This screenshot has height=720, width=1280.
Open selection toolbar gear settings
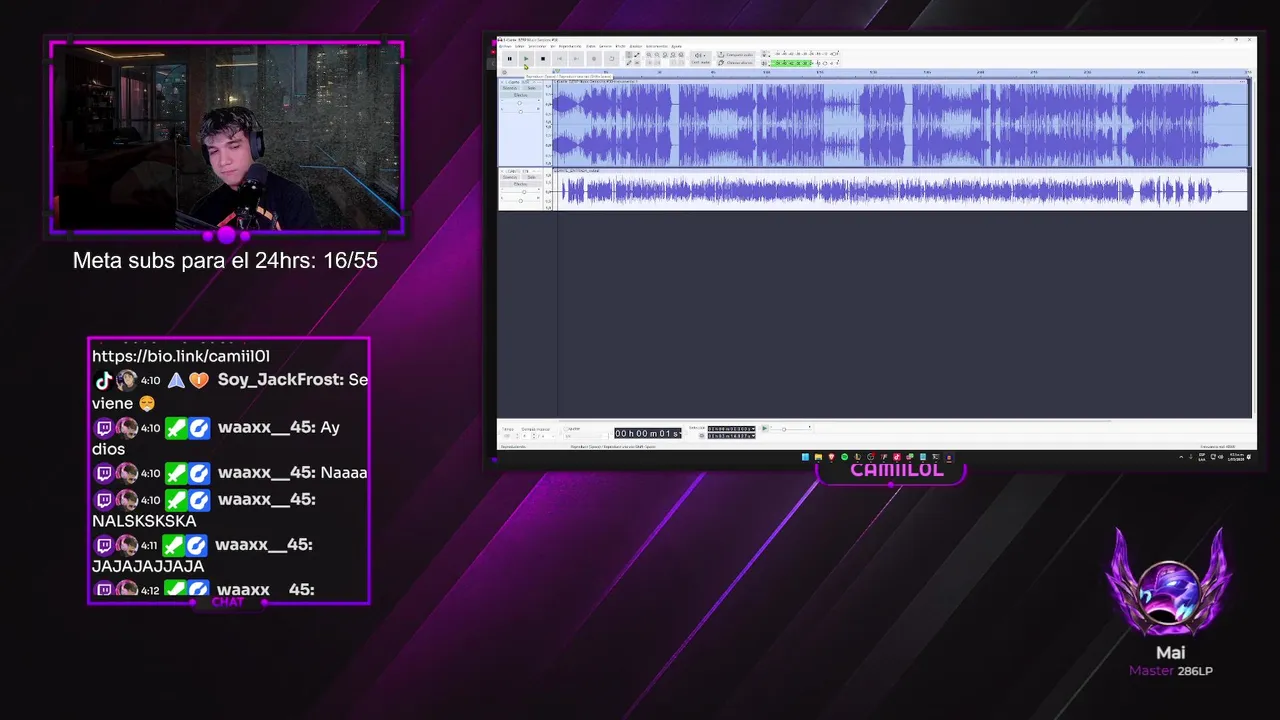(x=702, y=436)
